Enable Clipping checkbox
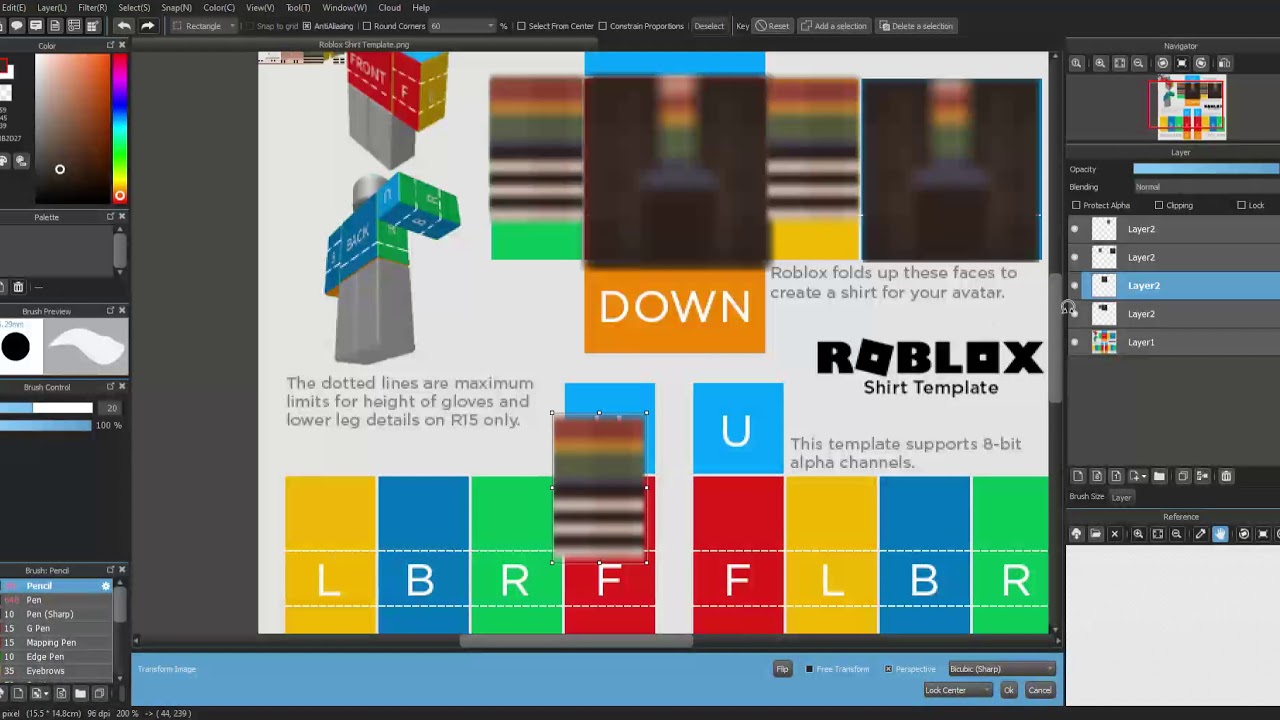Viewport: 1280px width, 720px height. 1159,205
